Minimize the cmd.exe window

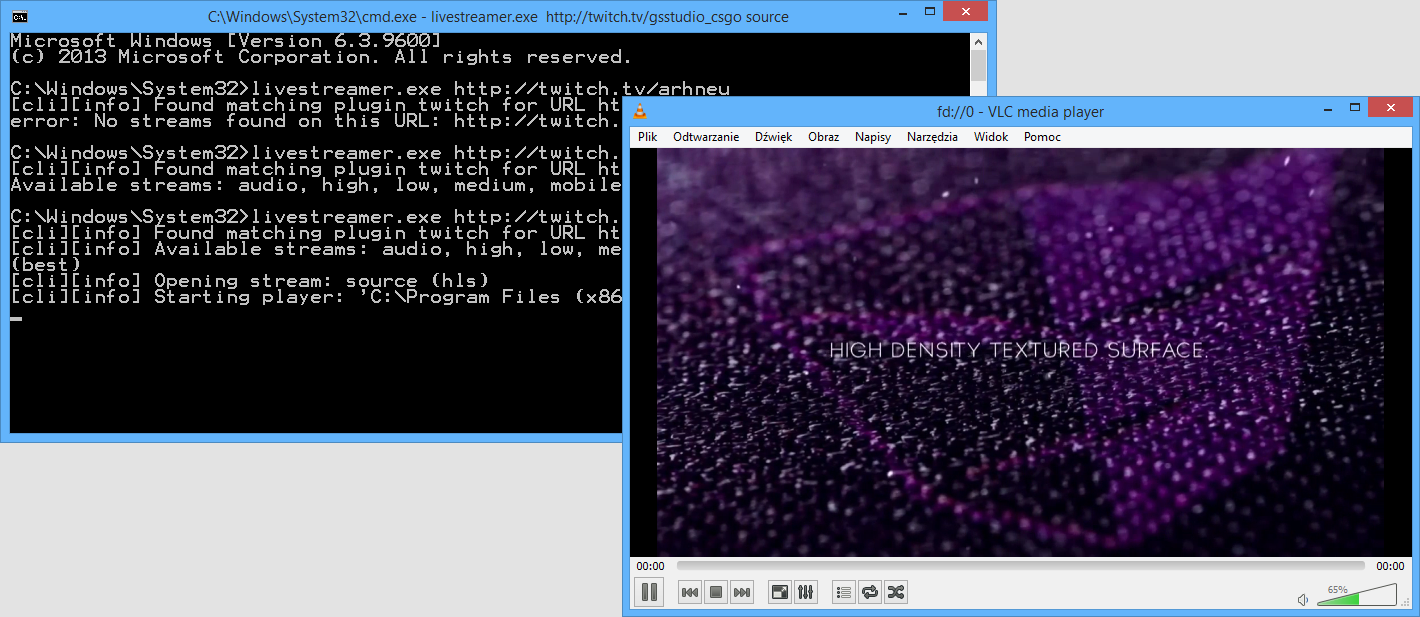coord(901,13)
